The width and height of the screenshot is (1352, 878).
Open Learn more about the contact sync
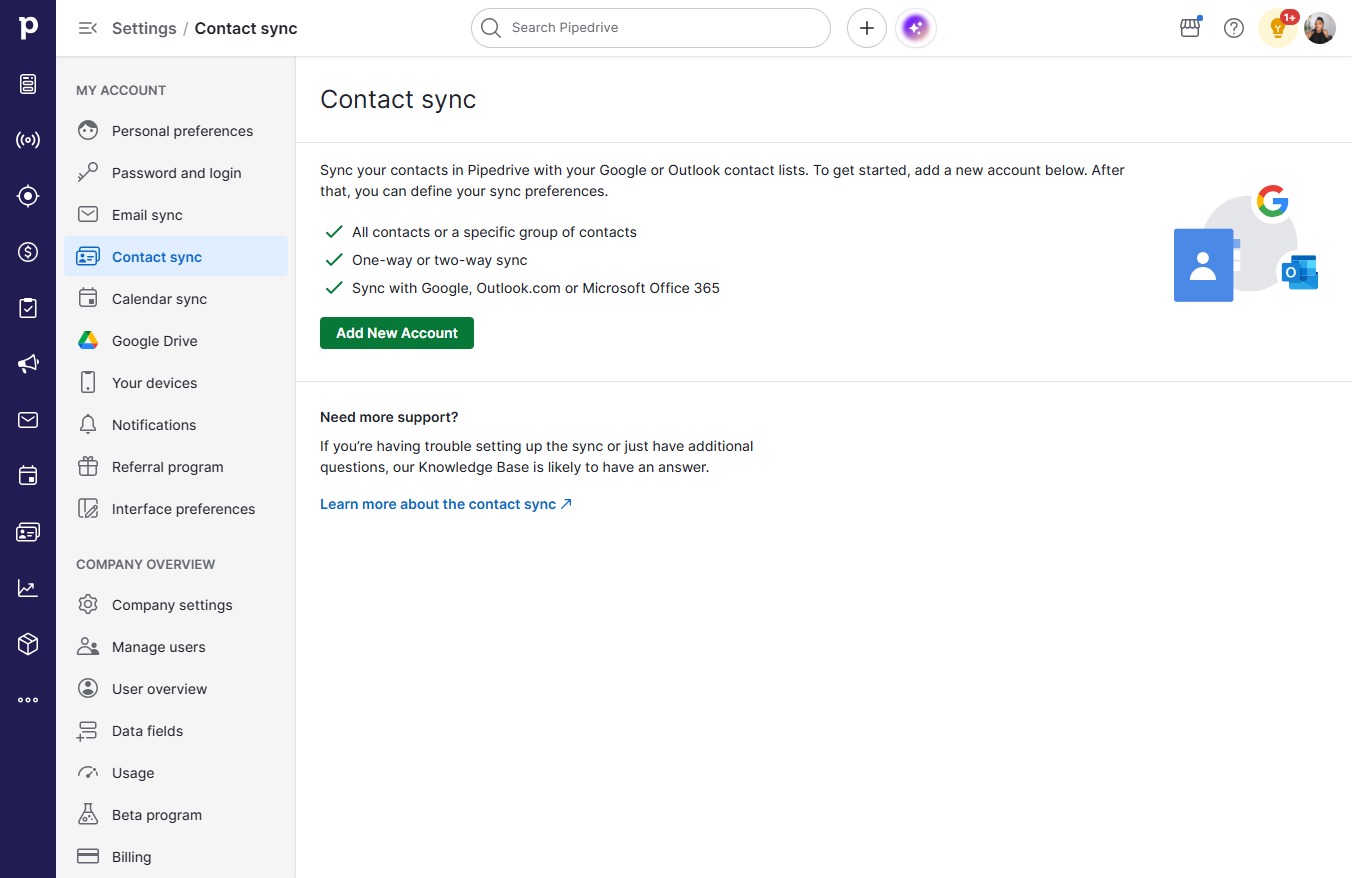pyautogui.click(x=446, y=504)
